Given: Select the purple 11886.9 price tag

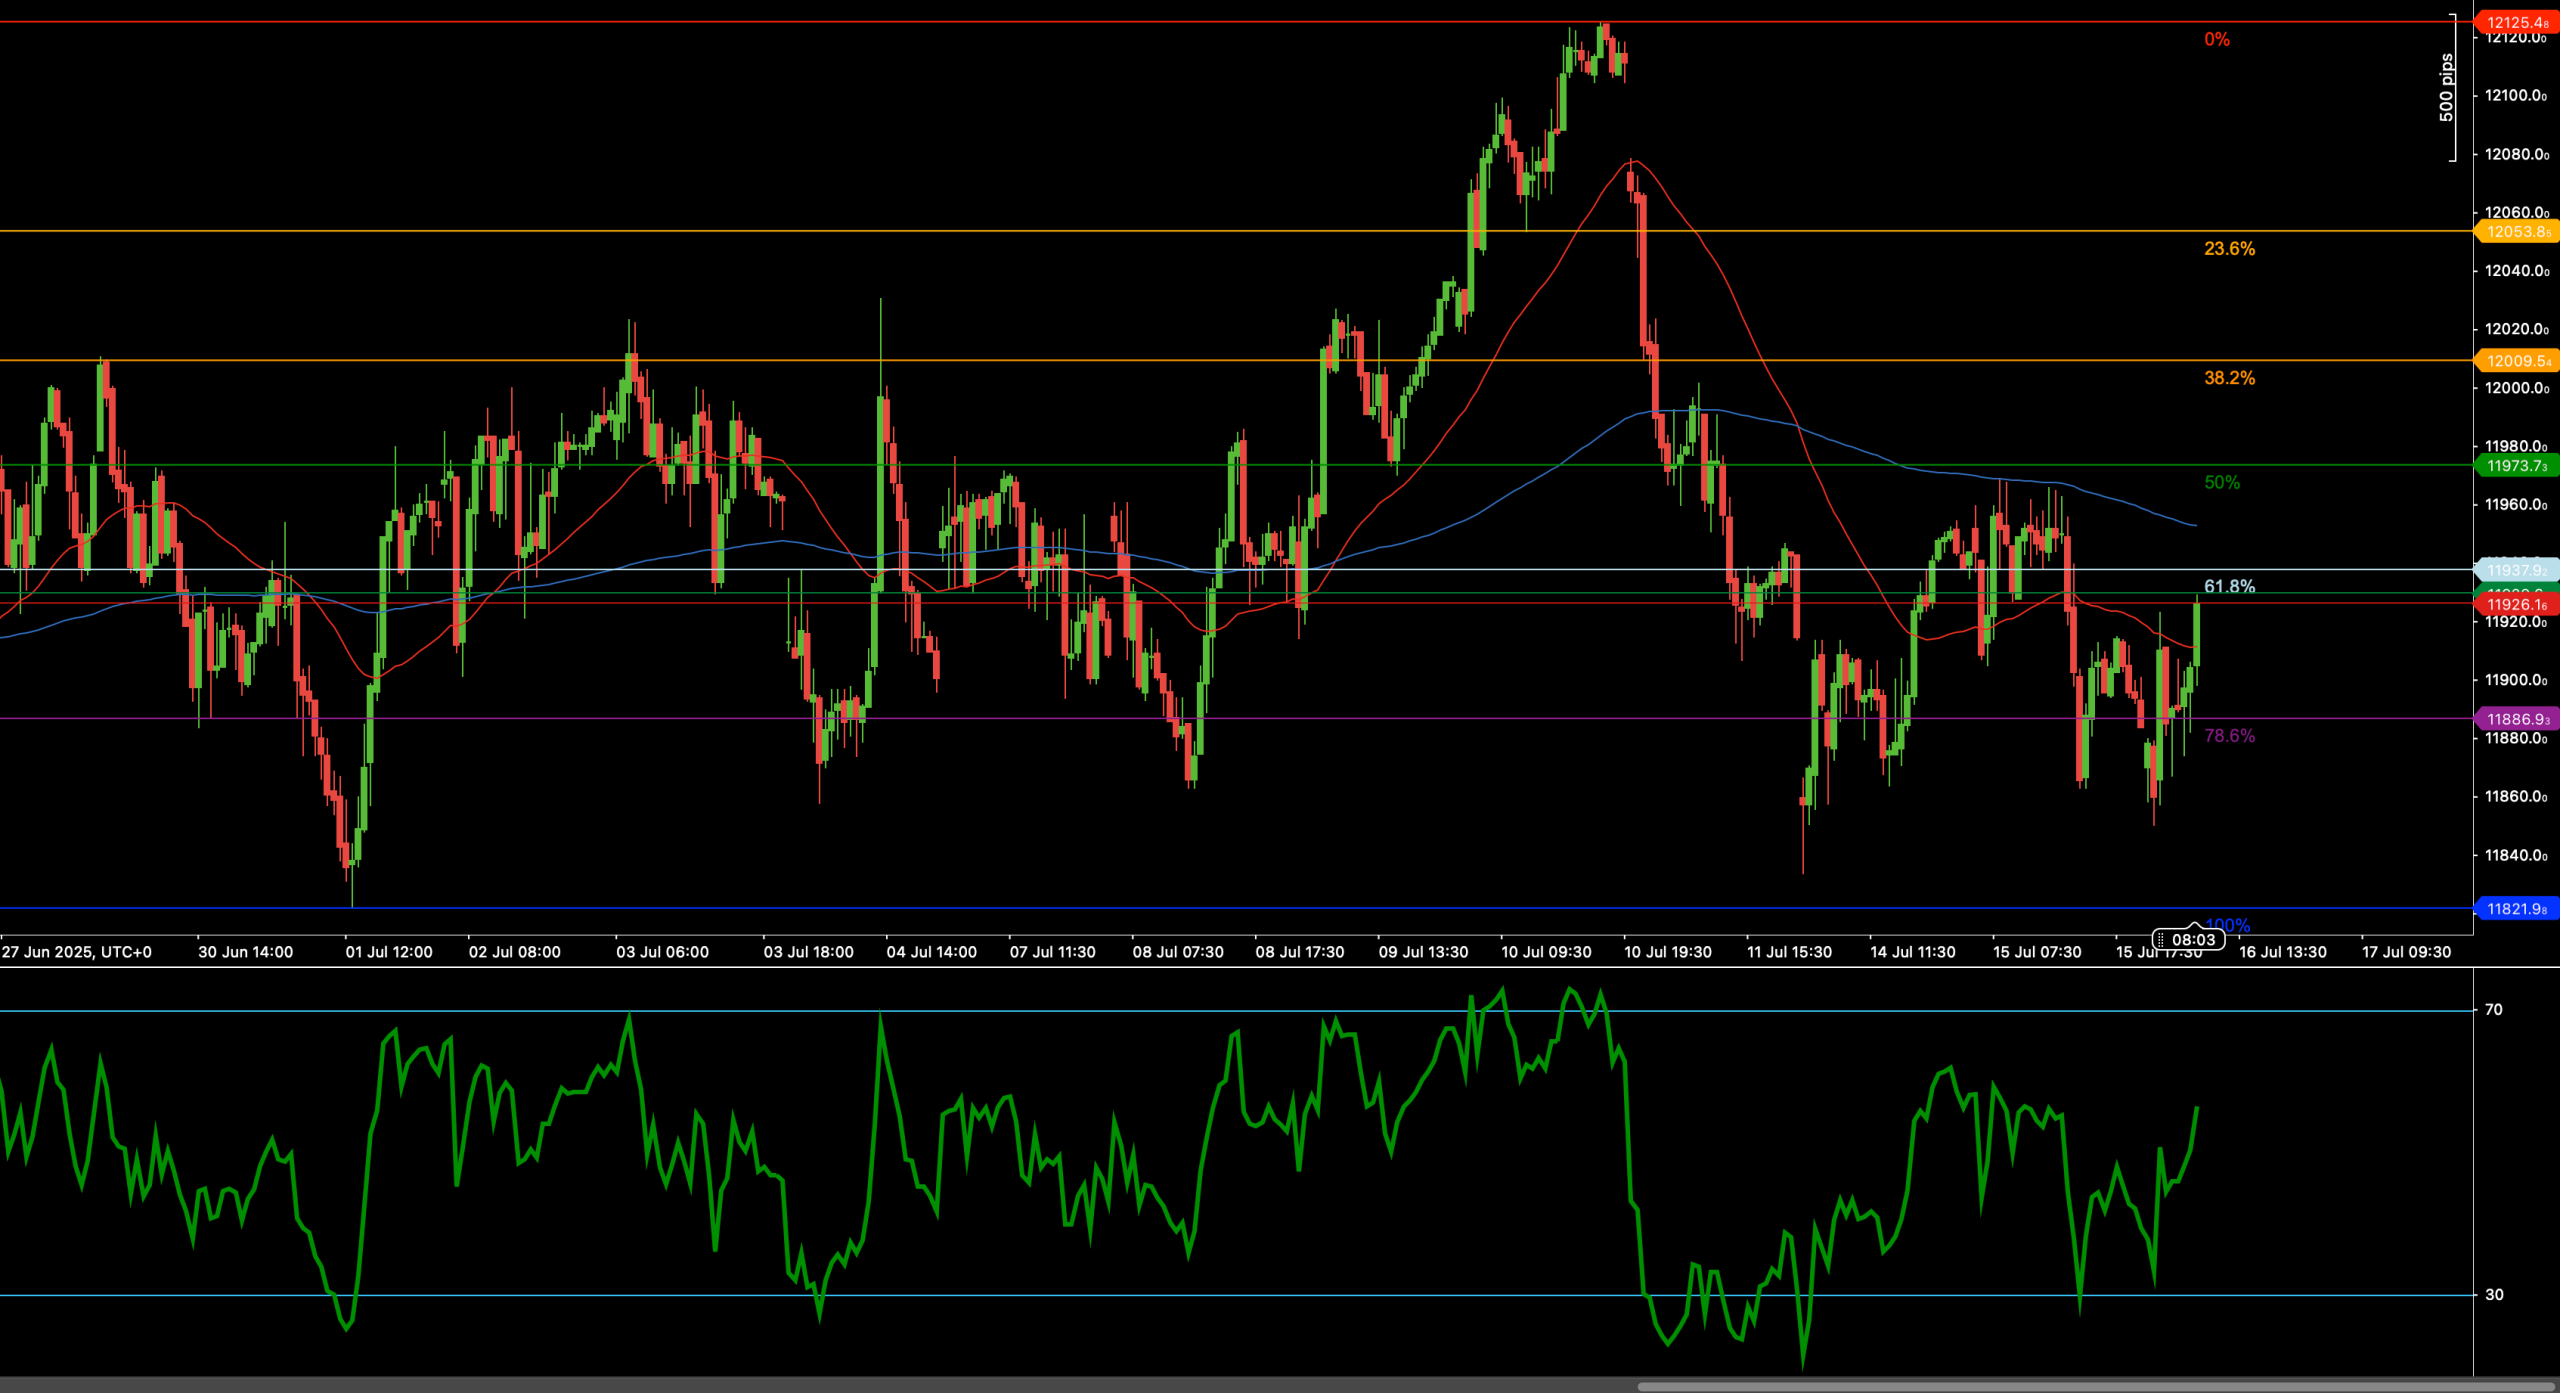Looking at the screenshot, I should (x=2516, y=719).
